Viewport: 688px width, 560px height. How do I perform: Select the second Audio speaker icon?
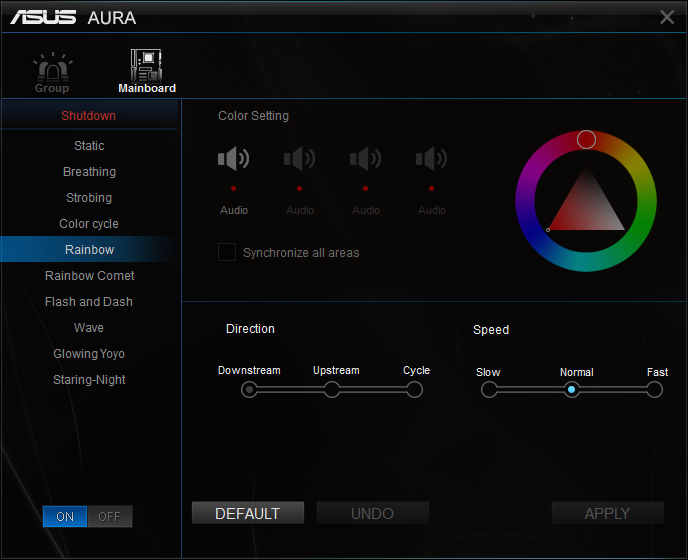pyautogui.click(x=300, y=158)
